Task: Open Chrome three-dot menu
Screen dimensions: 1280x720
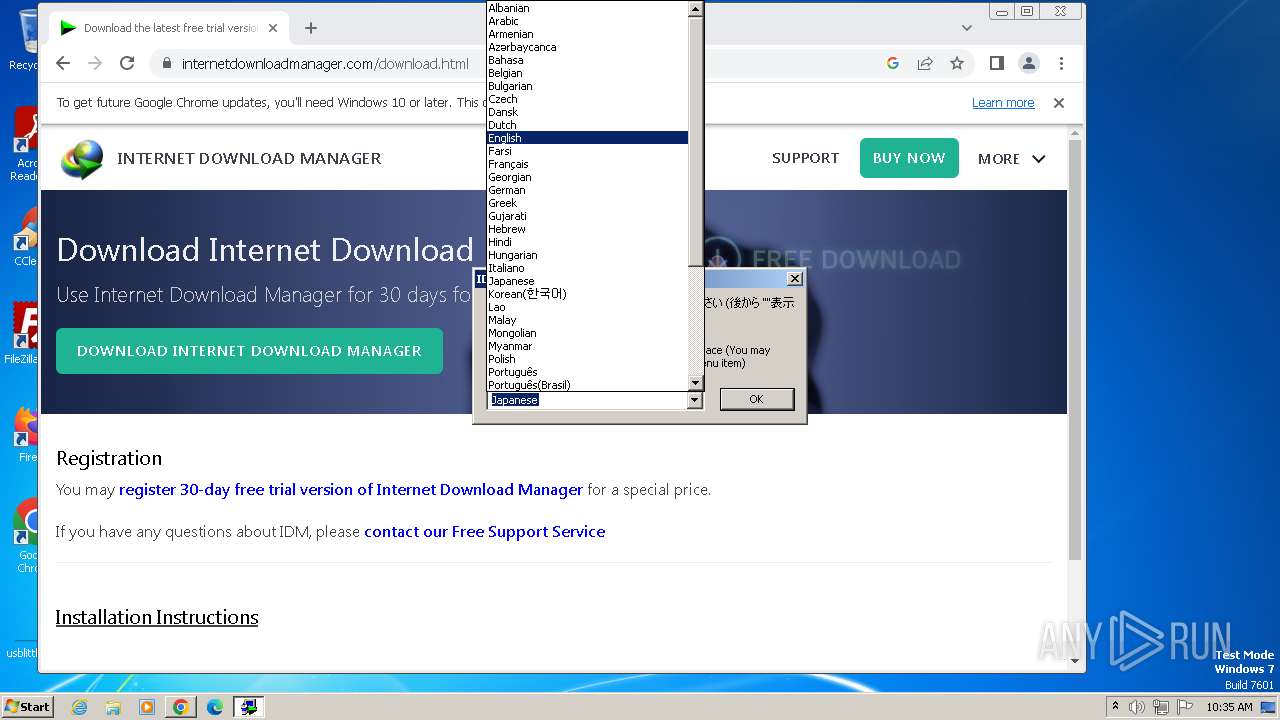Action: (1061, 63)
